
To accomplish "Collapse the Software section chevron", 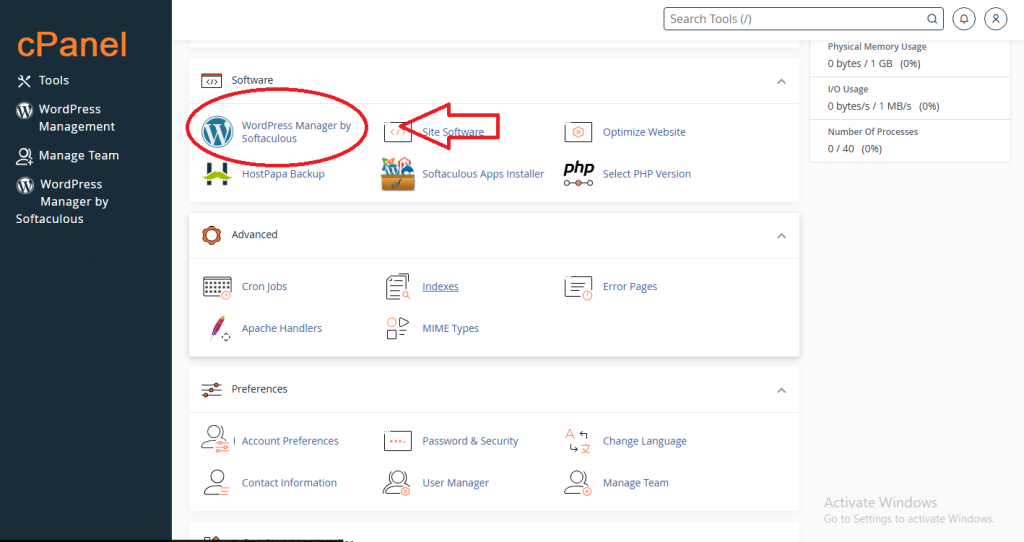I will pyautogui.click(x=781, y=82).
